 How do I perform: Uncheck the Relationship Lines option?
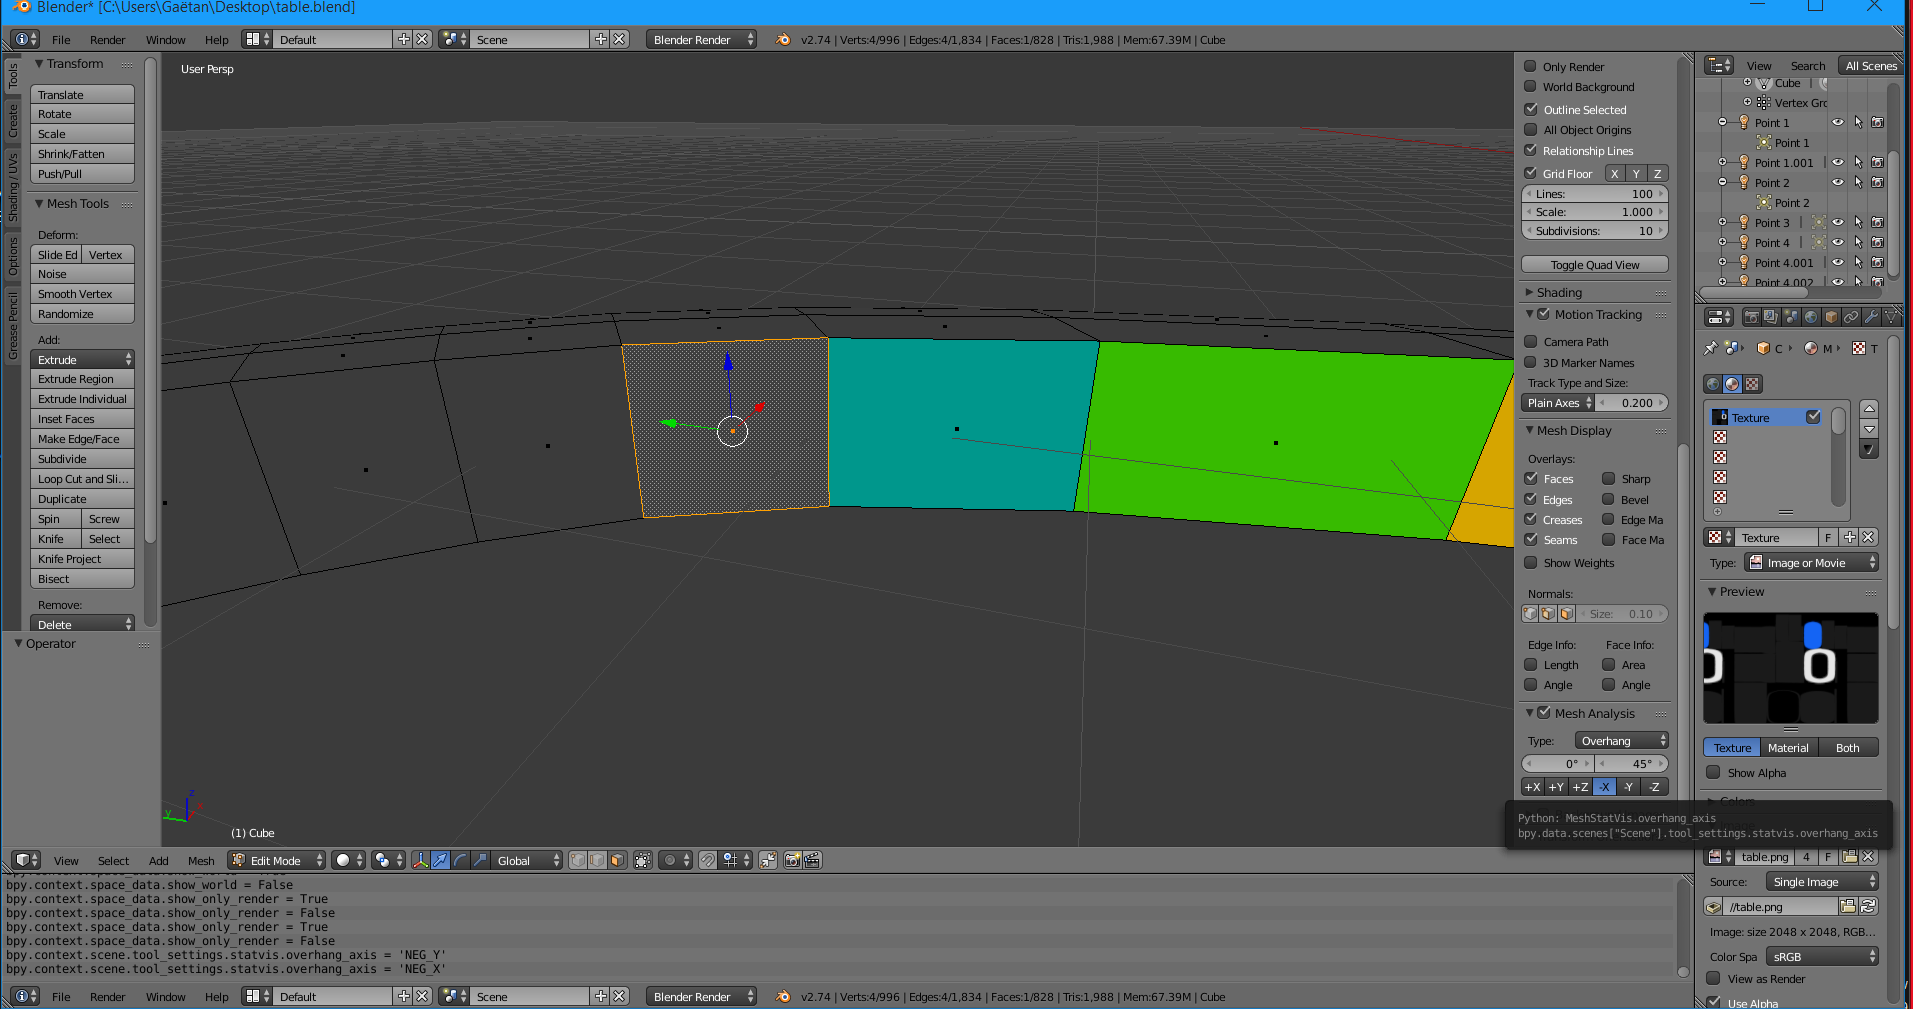pyautogui.click(x=1530, y=150)
